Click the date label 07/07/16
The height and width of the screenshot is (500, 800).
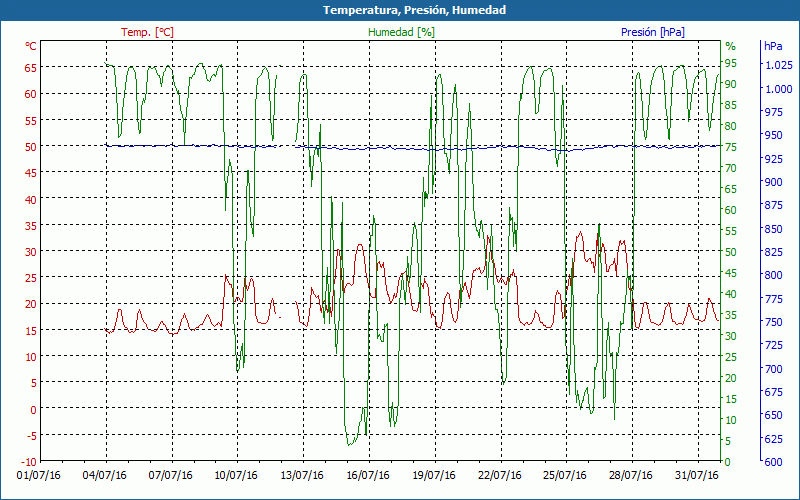pyautogui.click(x=170, y=475)
